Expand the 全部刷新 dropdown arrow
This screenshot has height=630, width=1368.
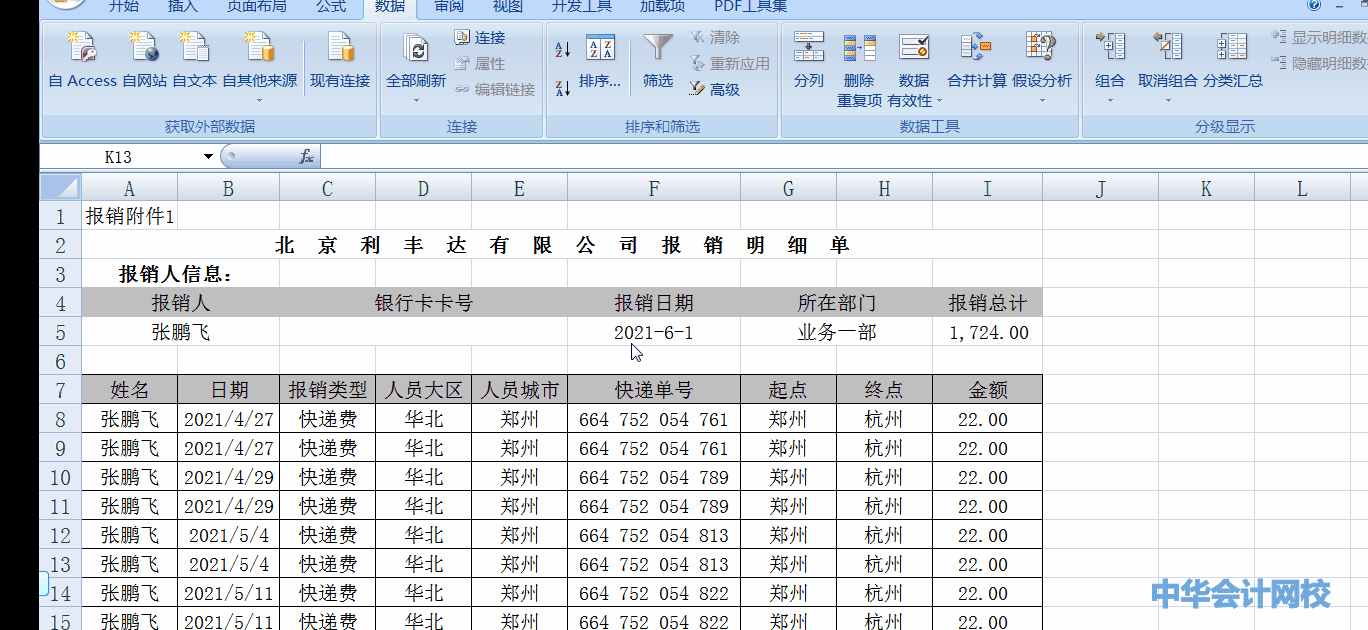point(416,99)
